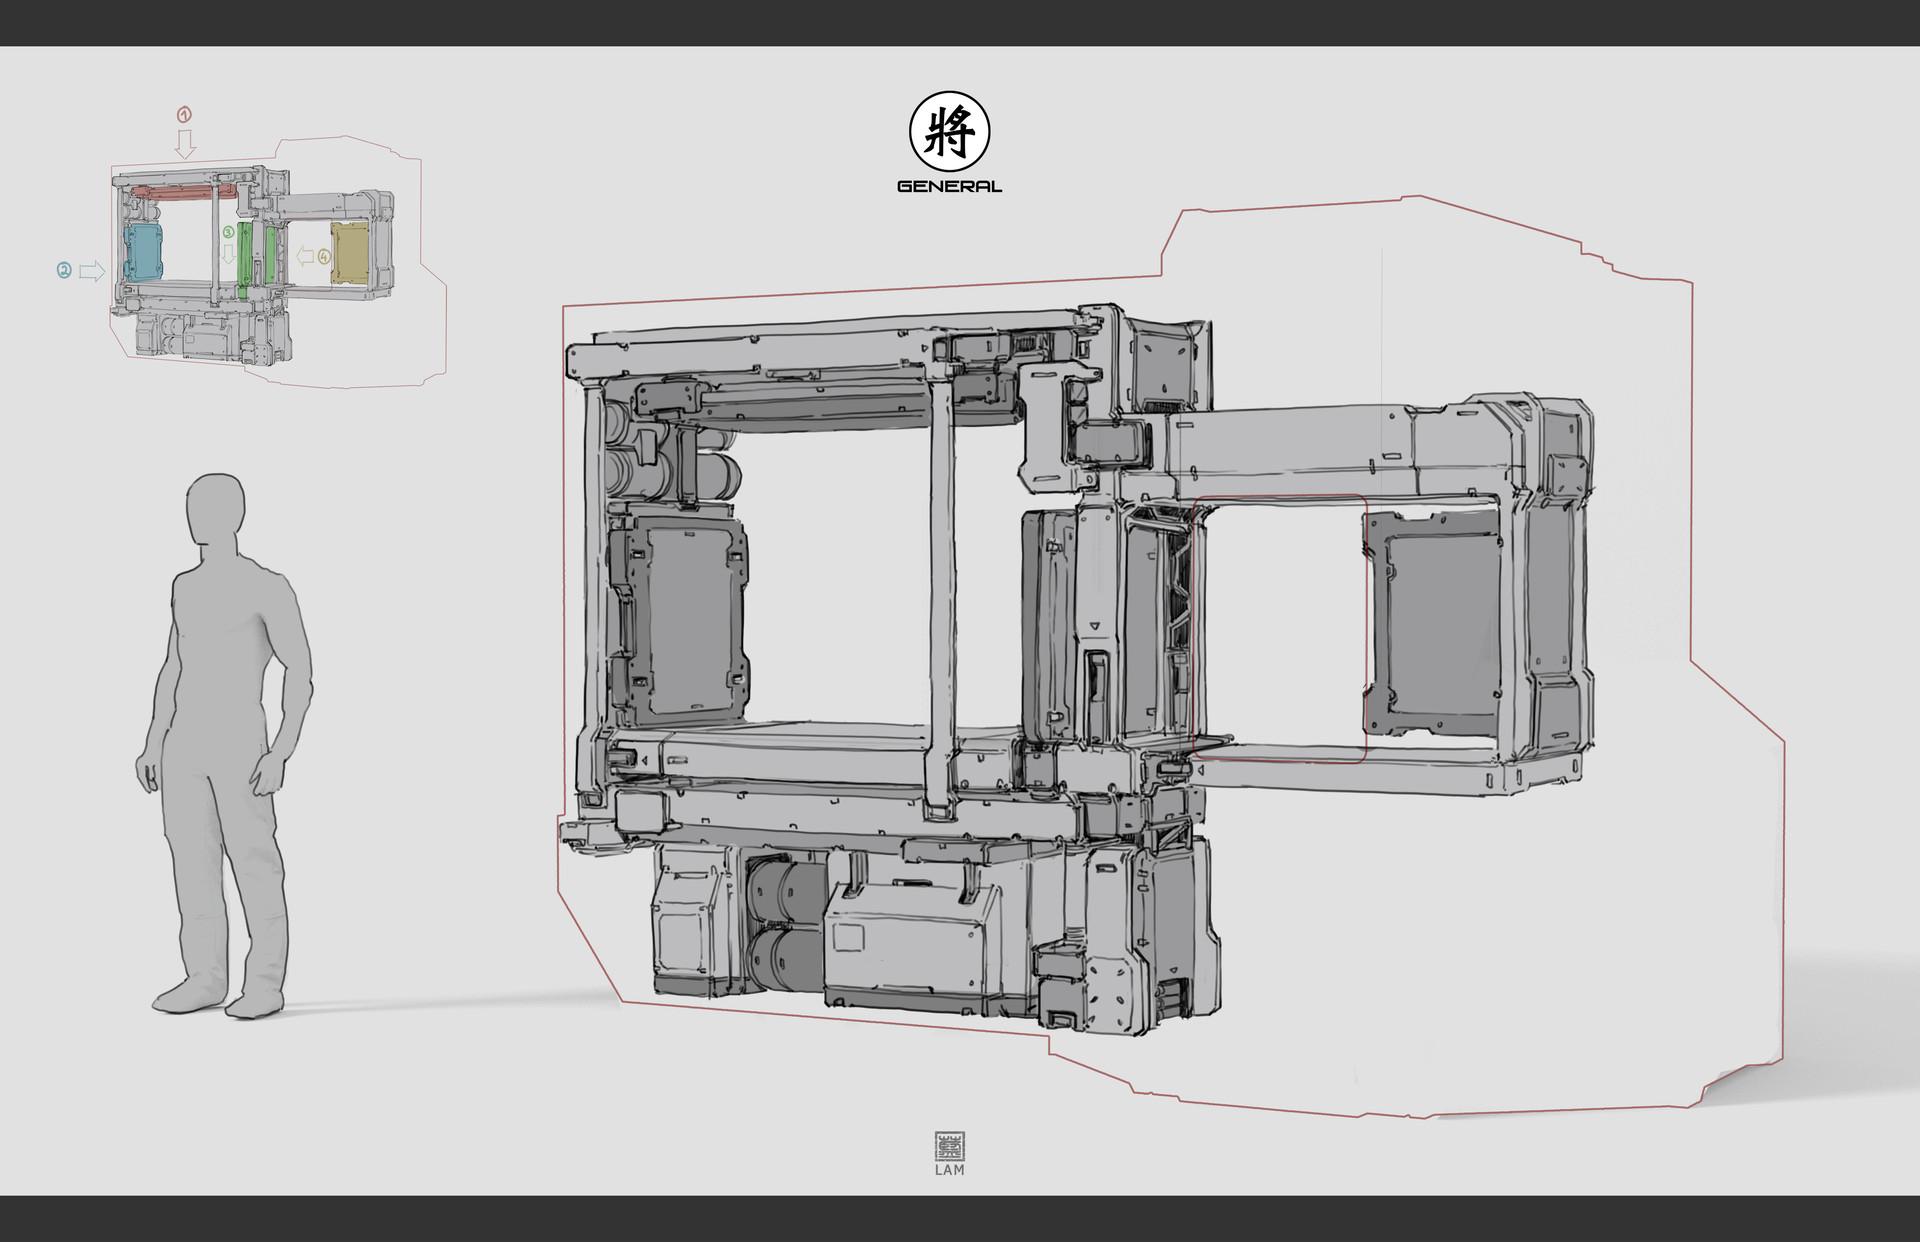This screenshot has height=1242, width=1920.
Task: Click the circular Chinese character logo
Action: 949,132
